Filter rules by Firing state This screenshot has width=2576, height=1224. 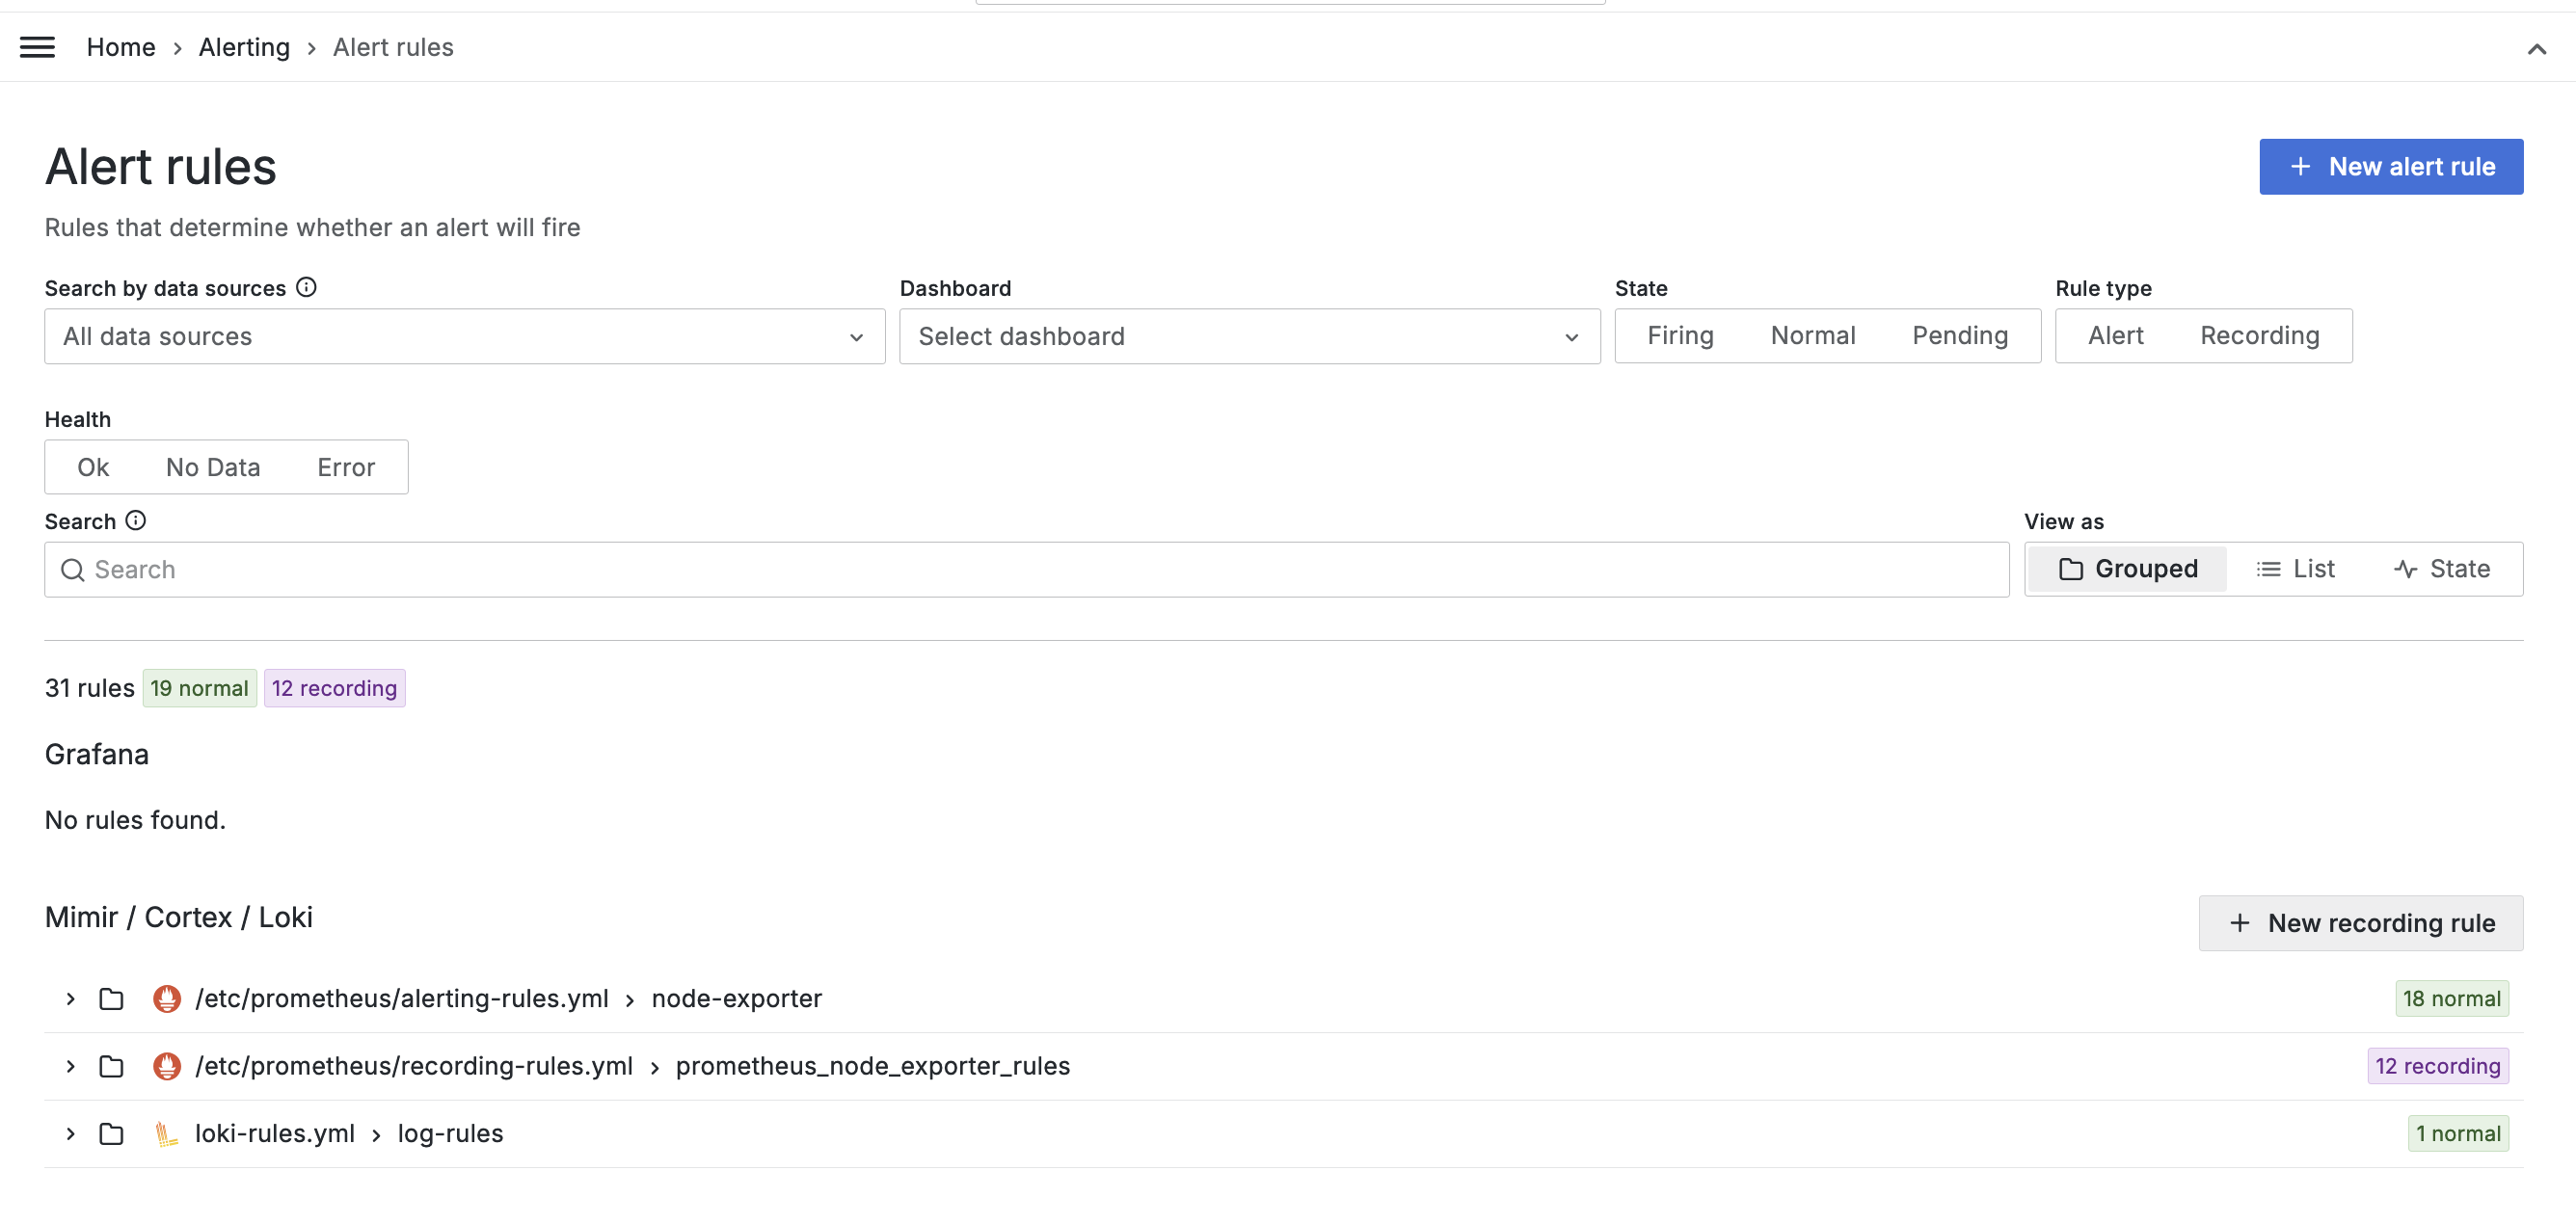[1680, 336]
